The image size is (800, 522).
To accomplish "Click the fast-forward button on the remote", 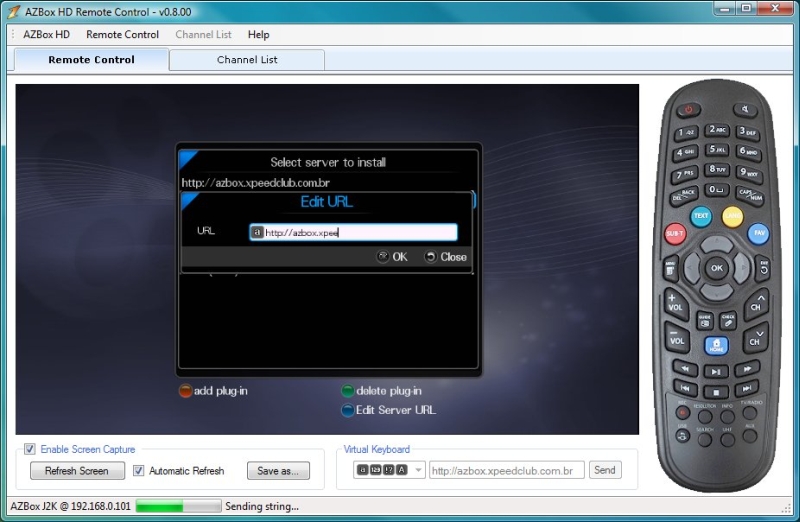I will tap(747, 368).
